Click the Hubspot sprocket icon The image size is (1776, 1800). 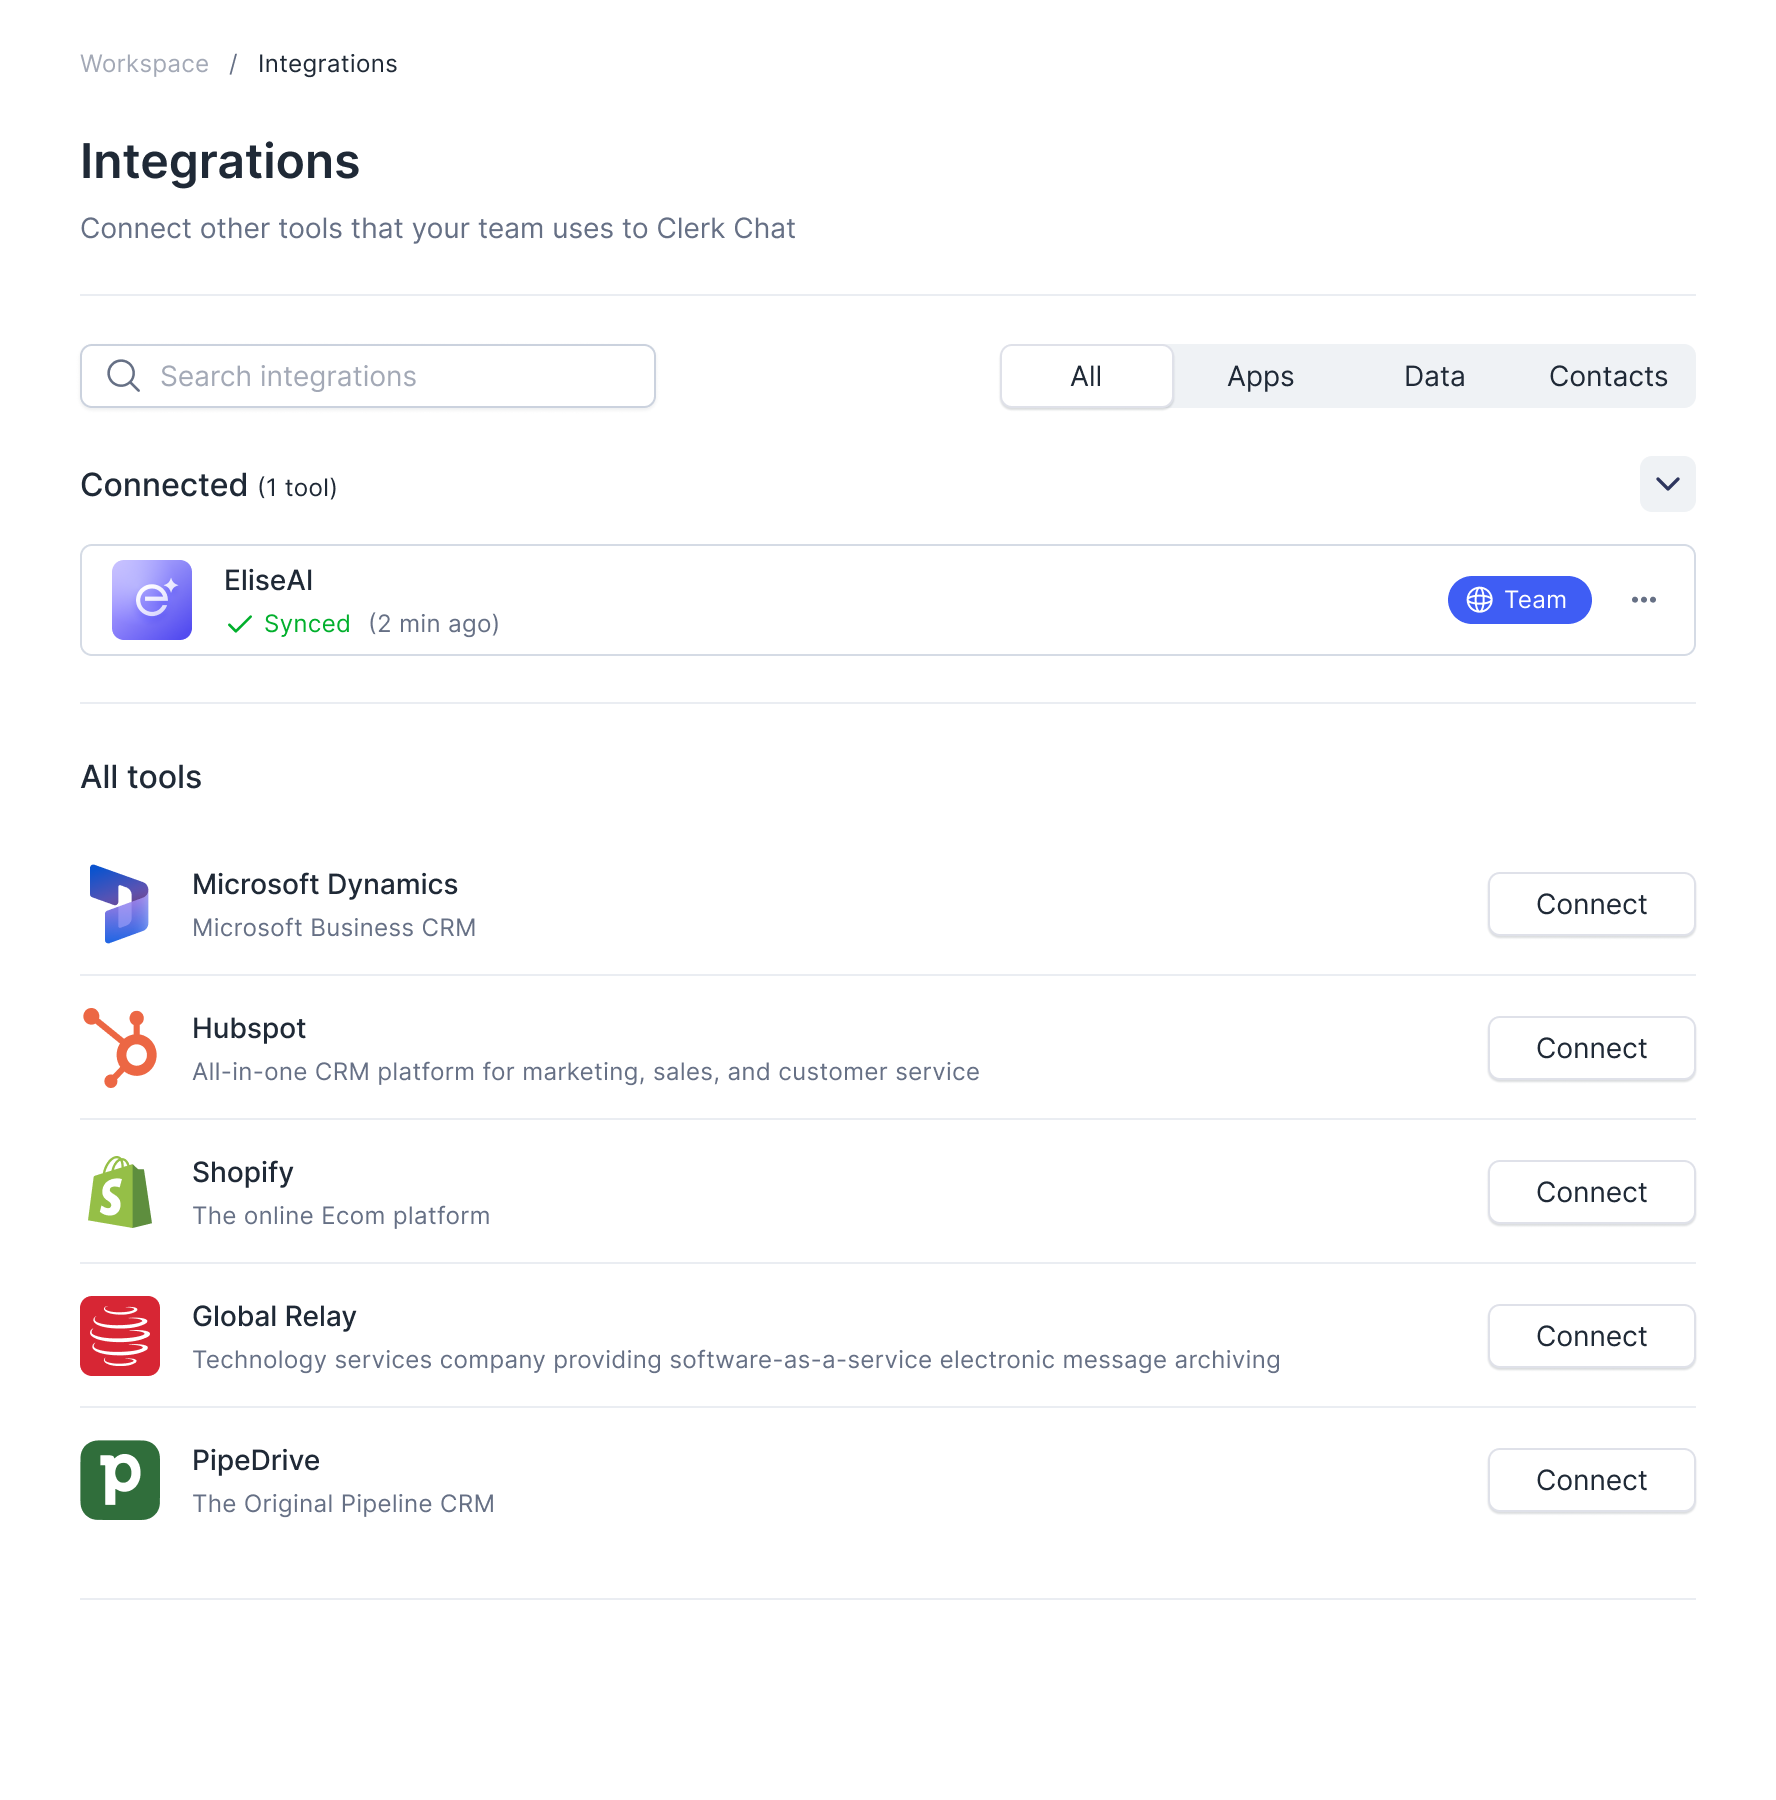coord(120,1048)
